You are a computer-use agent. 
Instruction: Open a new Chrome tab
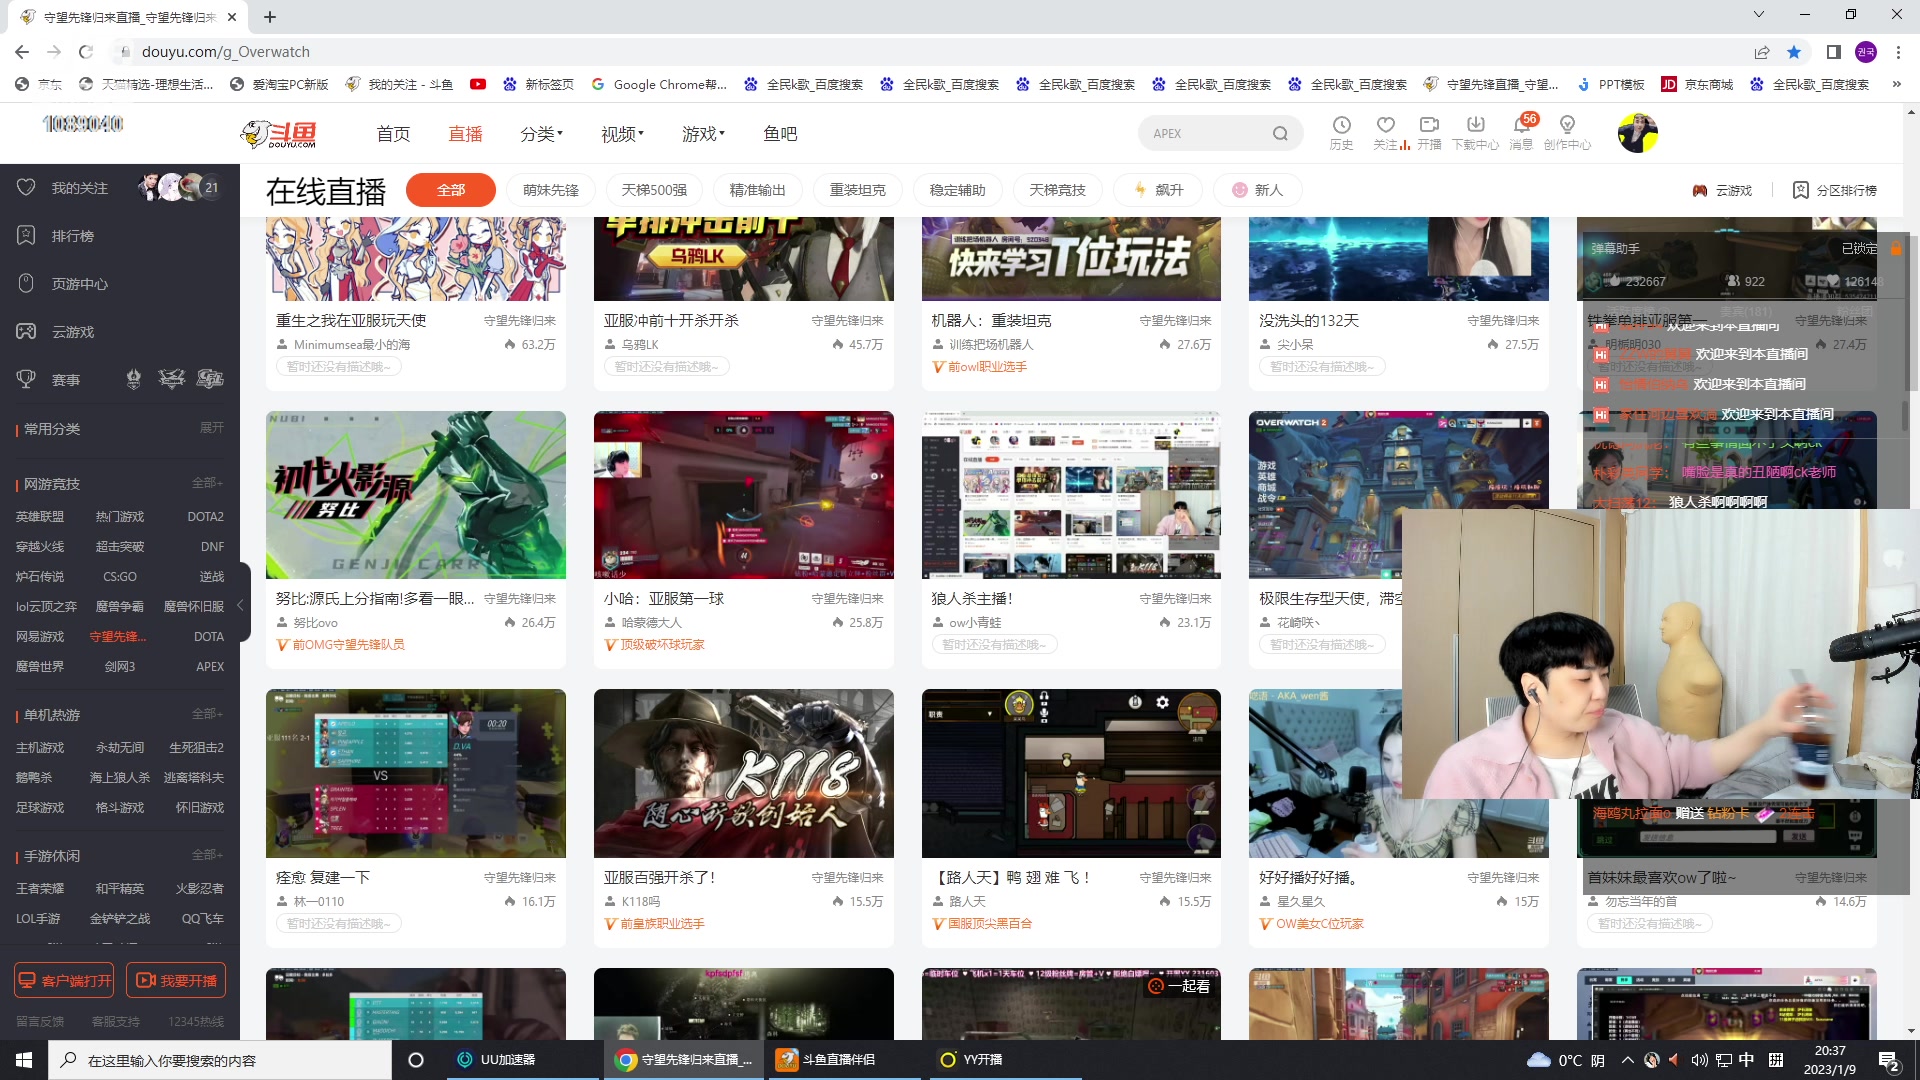click(270, 16)
